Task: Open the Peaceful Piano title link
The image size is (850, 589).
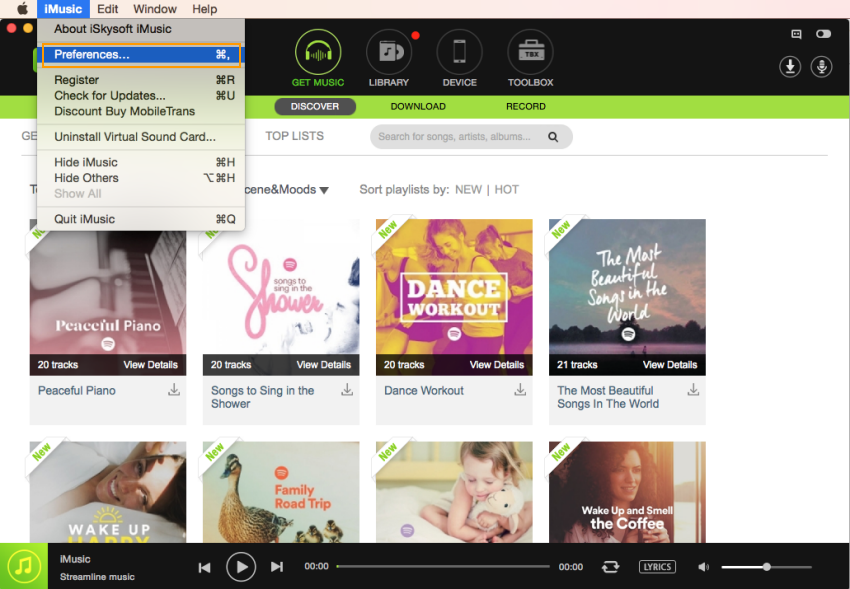Action: pos(76,391)
